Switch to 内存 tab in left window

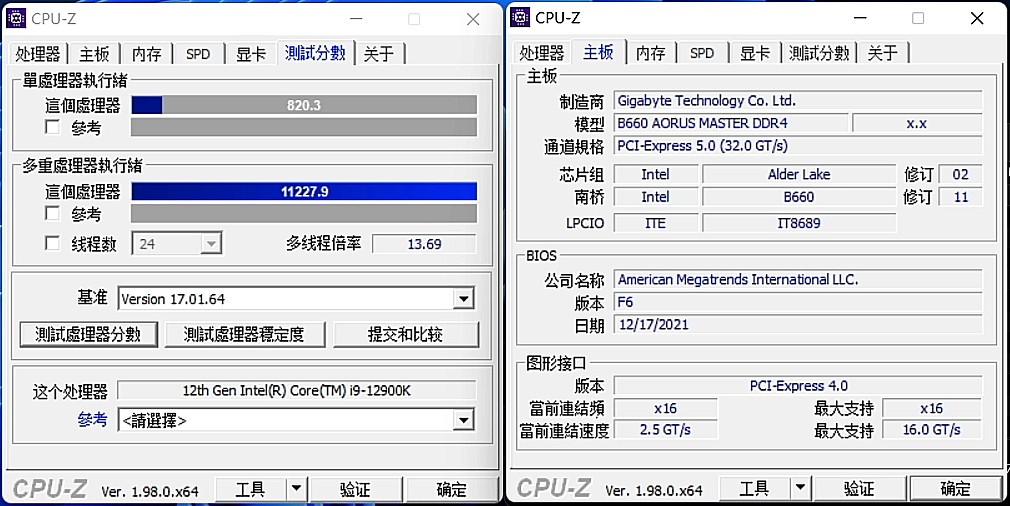pyautogui.click(x=147, y=54)
